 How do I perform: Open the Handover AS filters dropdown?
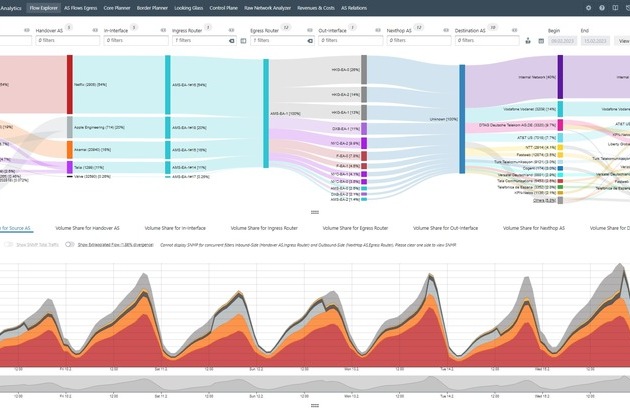point(68,41)
